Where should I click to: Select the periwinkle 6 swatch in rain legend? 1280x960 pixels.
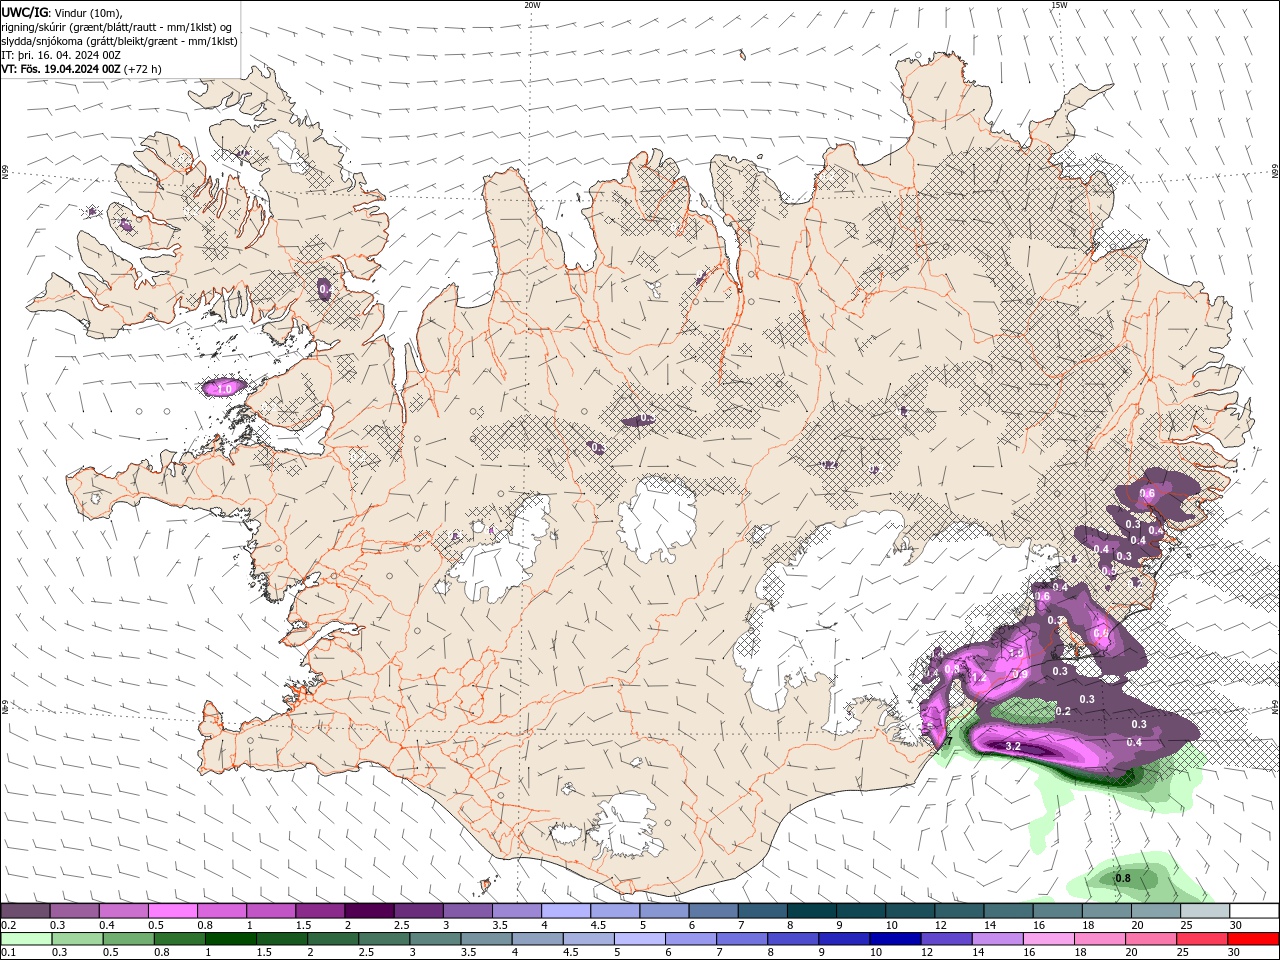click(x=691, y=939)
